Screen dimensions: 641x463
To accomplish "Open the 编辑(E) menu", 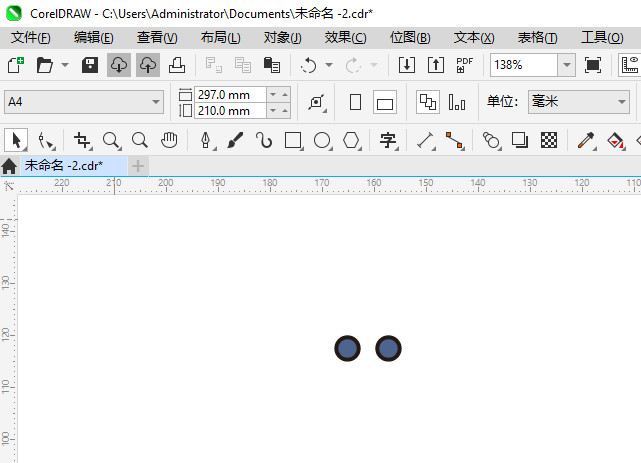I will point(94,38).
